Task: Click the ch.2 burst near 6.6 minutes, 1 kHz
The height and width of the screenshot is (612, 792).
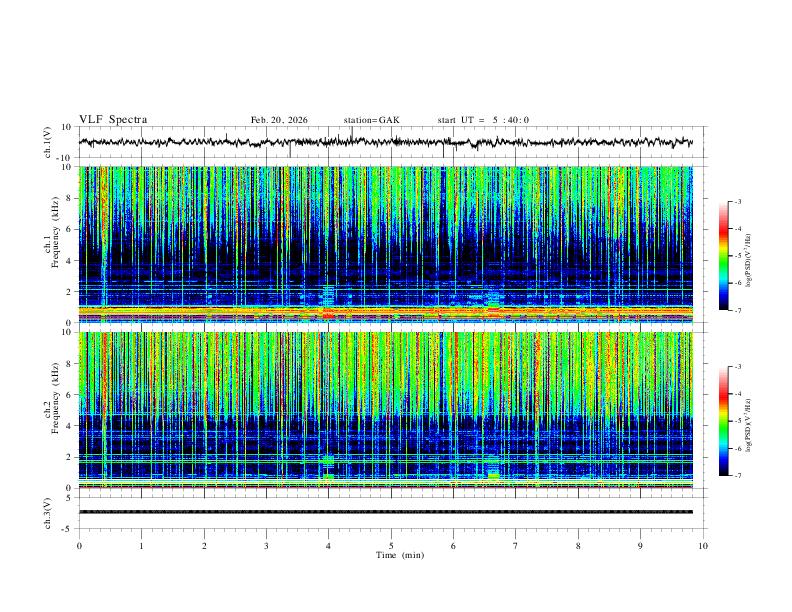Action: (x=493, y=475)
